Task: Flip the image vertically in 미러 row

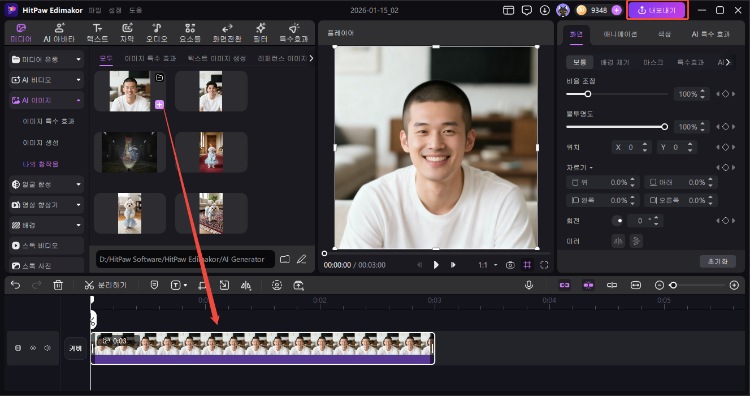Action: 636,241
